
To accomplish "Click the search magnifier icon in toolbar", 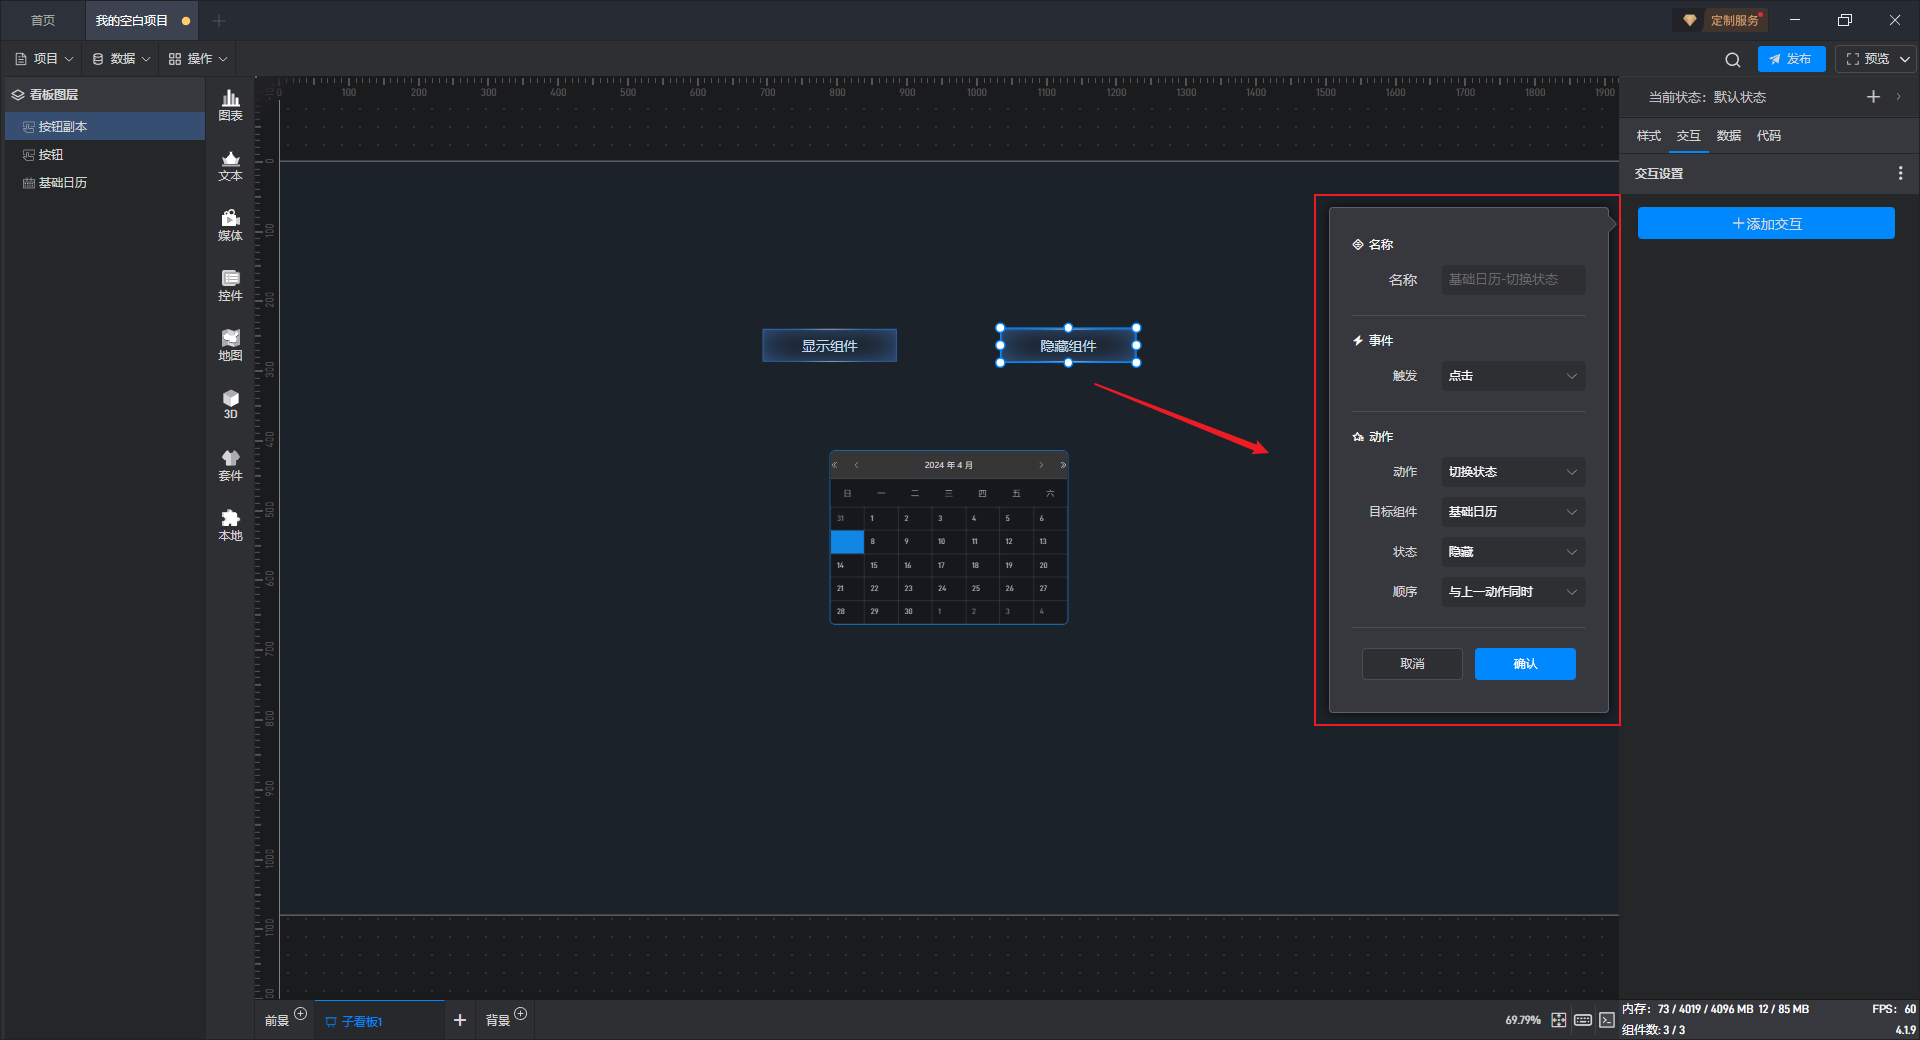I will [x=1733, y=59].
